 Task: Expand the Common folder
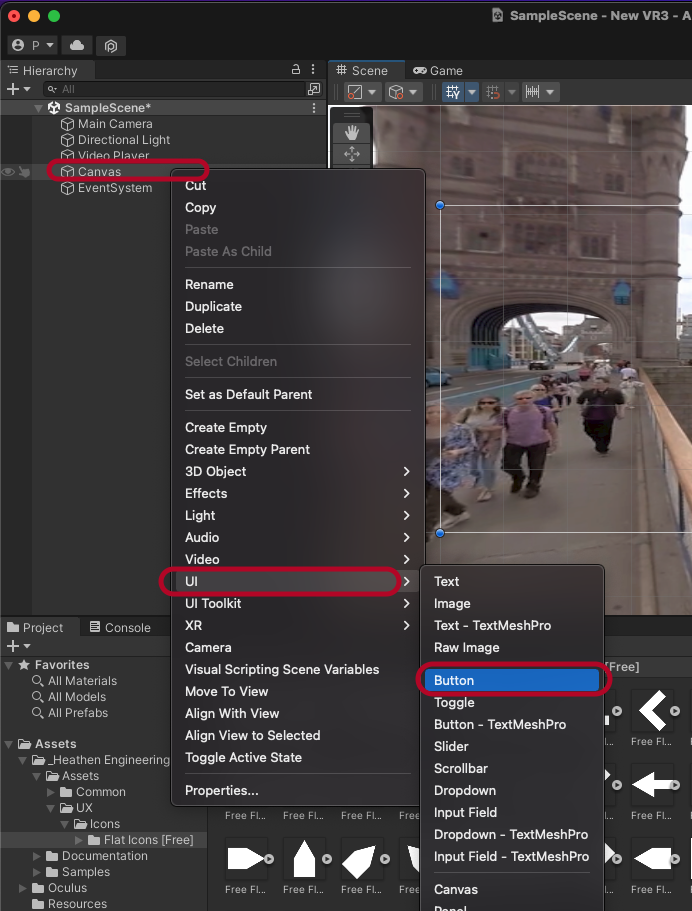(51, 792)
